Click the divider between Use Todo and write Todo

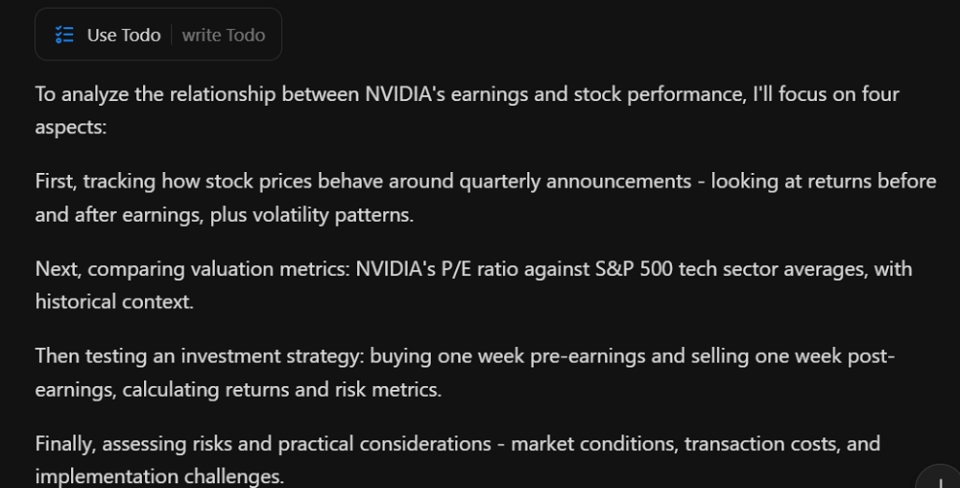click(171, 35)
